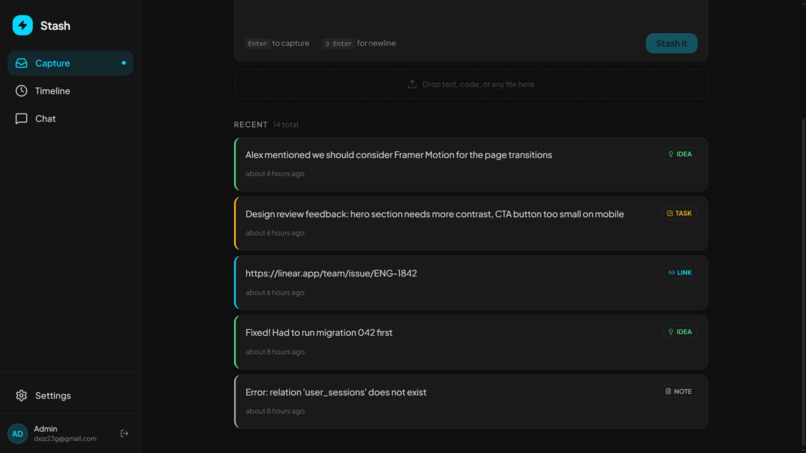
Task: Click the AD user avatar
Action: 17,433
